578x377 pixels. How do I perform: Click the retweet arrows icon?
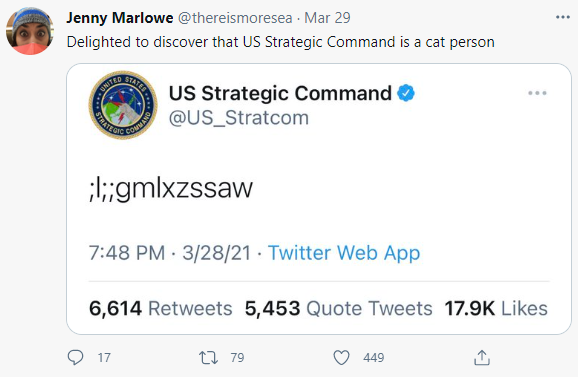click(x=208, y=357)
